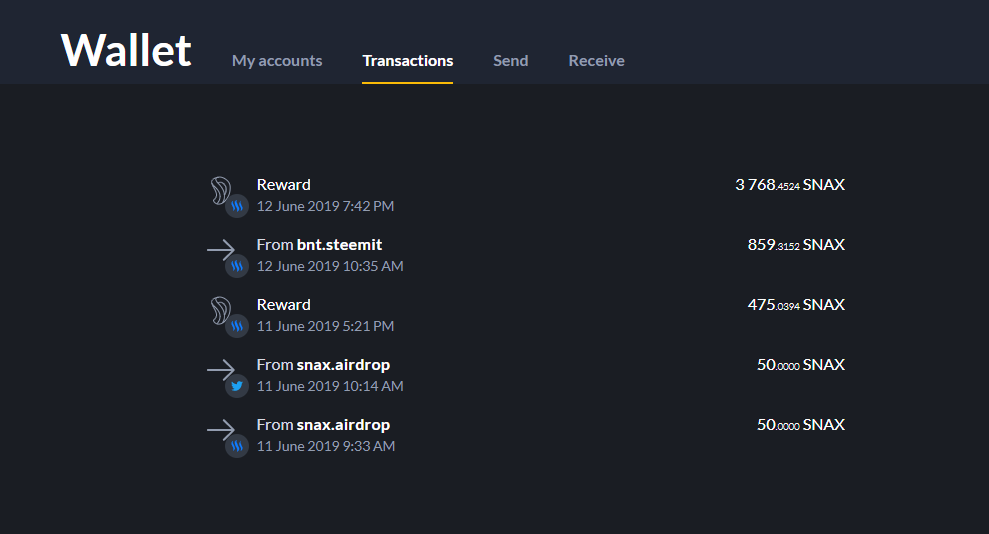Click snax.airdrop sender at 9:33 AM
The image size is (989, 534).
point(343,425)
